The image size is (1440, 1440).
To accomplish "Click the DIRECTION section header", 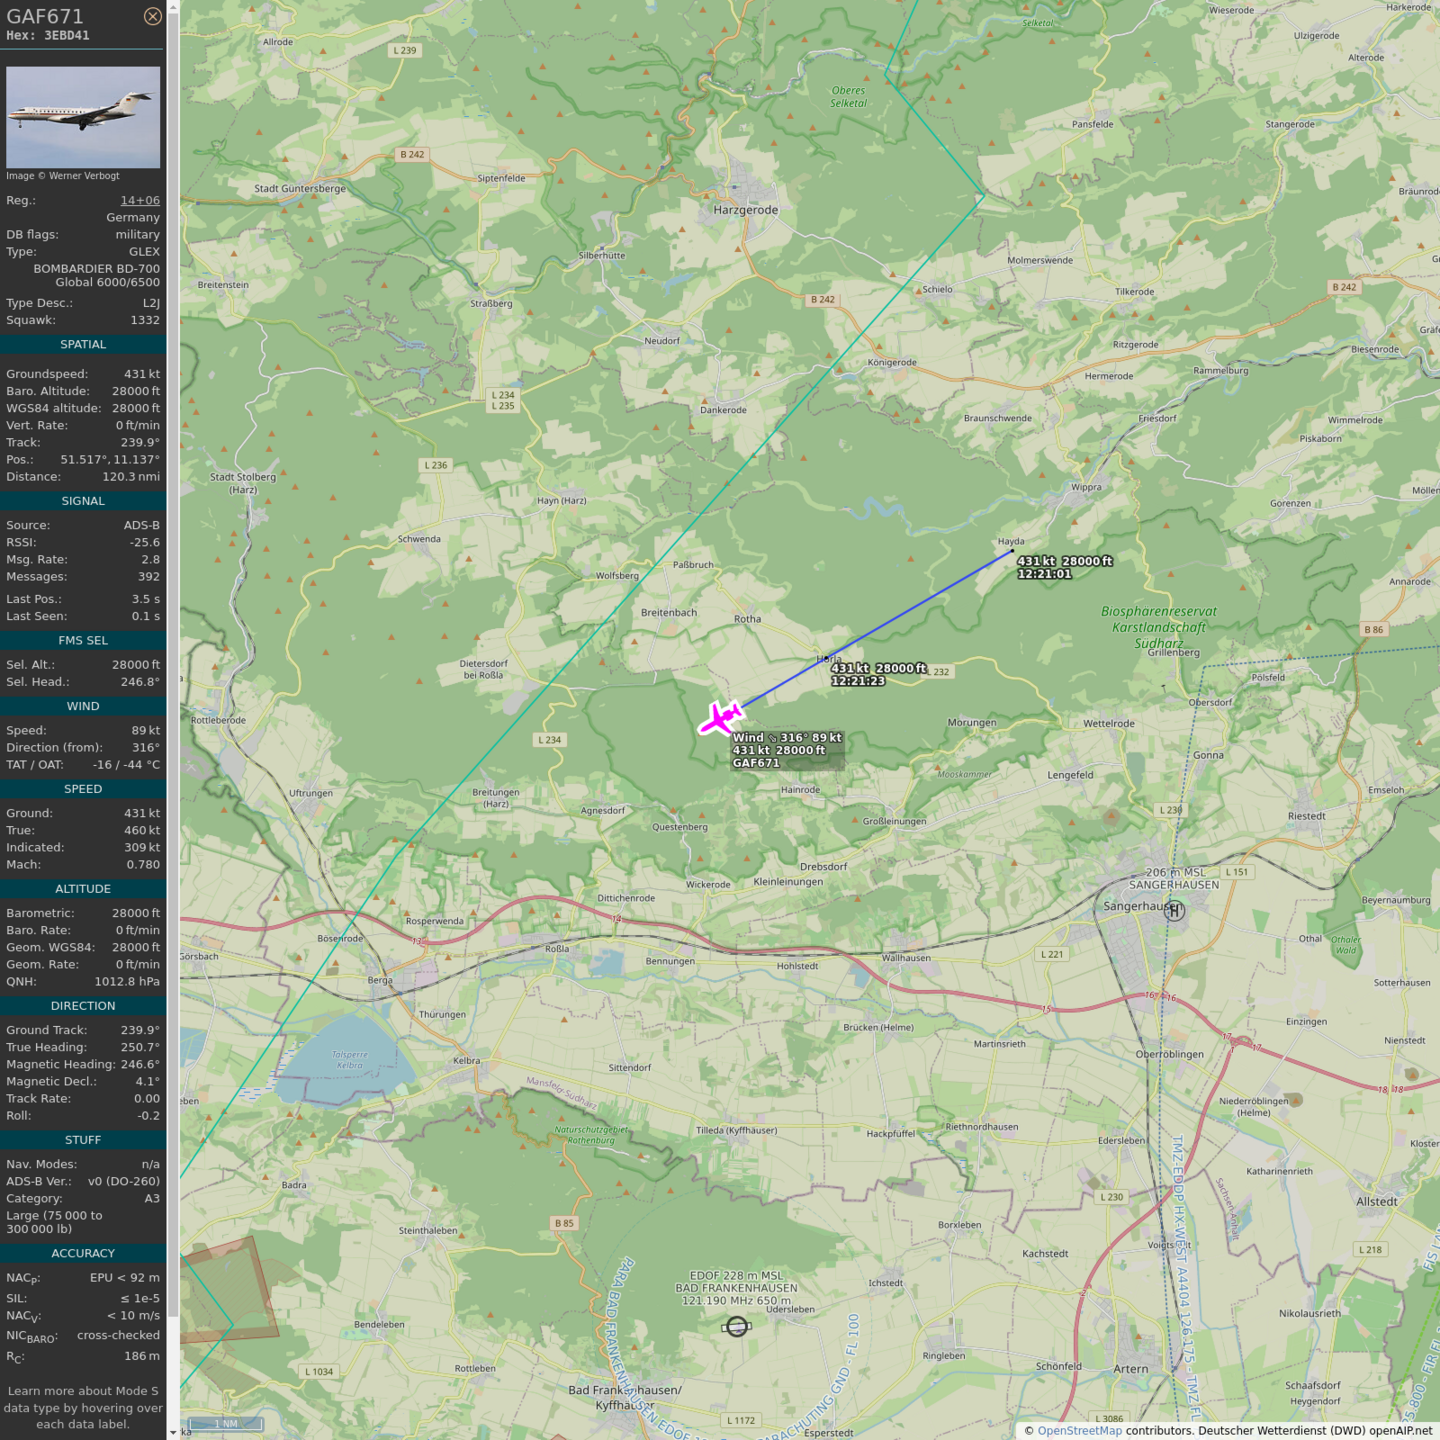I will click(x=83, y=1006).
